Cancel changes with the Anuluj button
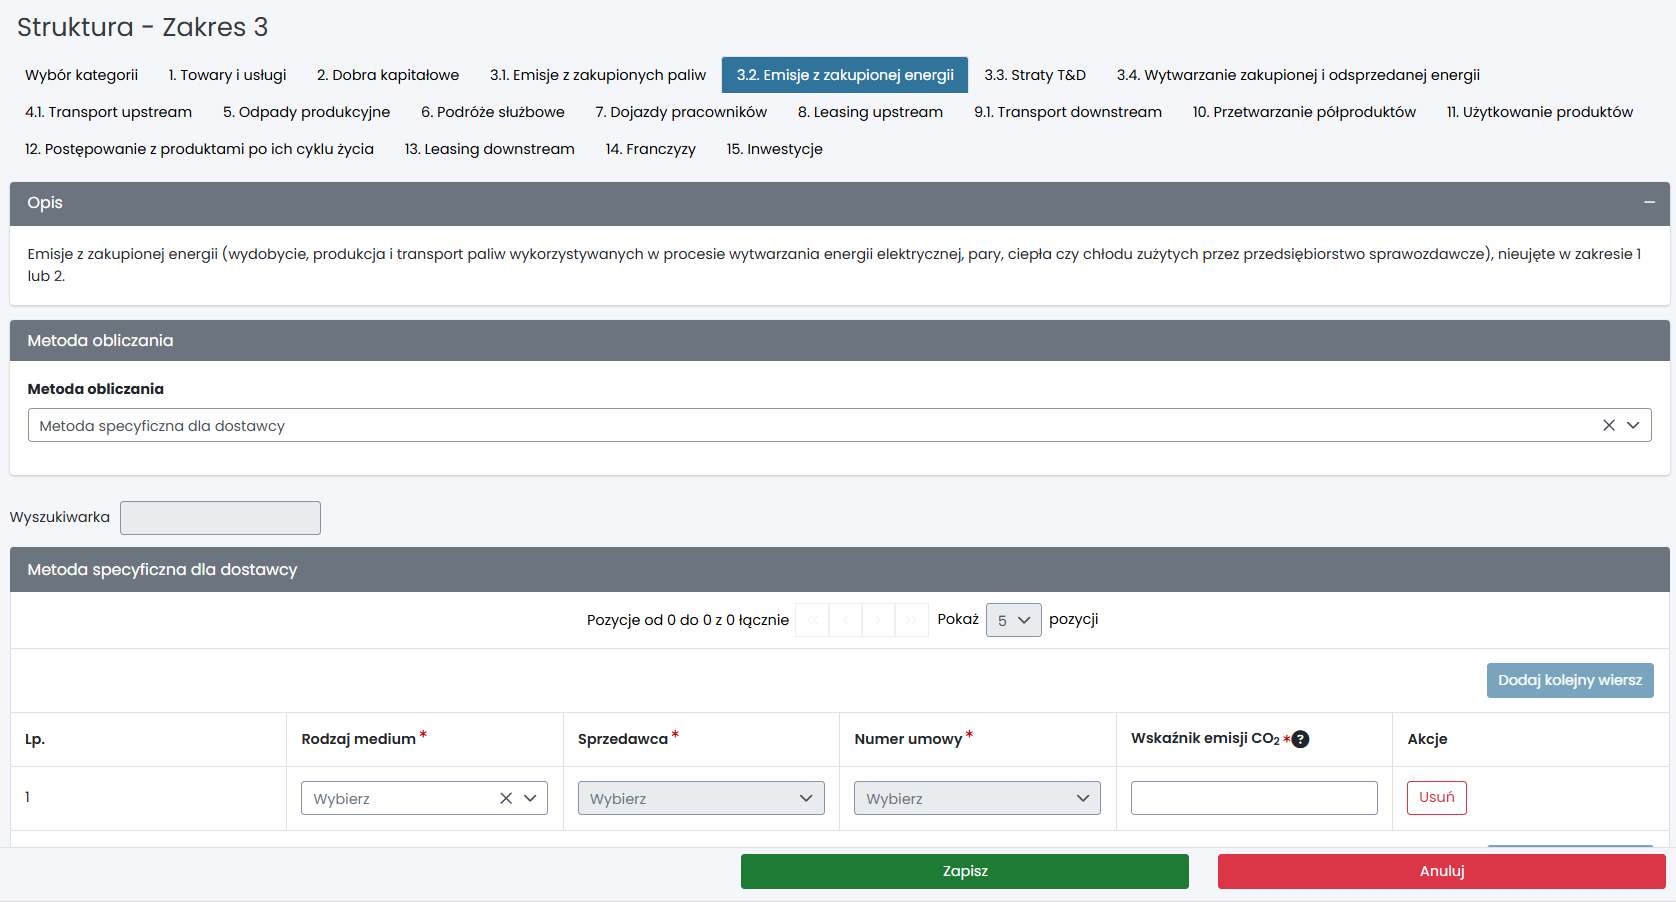 (1441, 871)
